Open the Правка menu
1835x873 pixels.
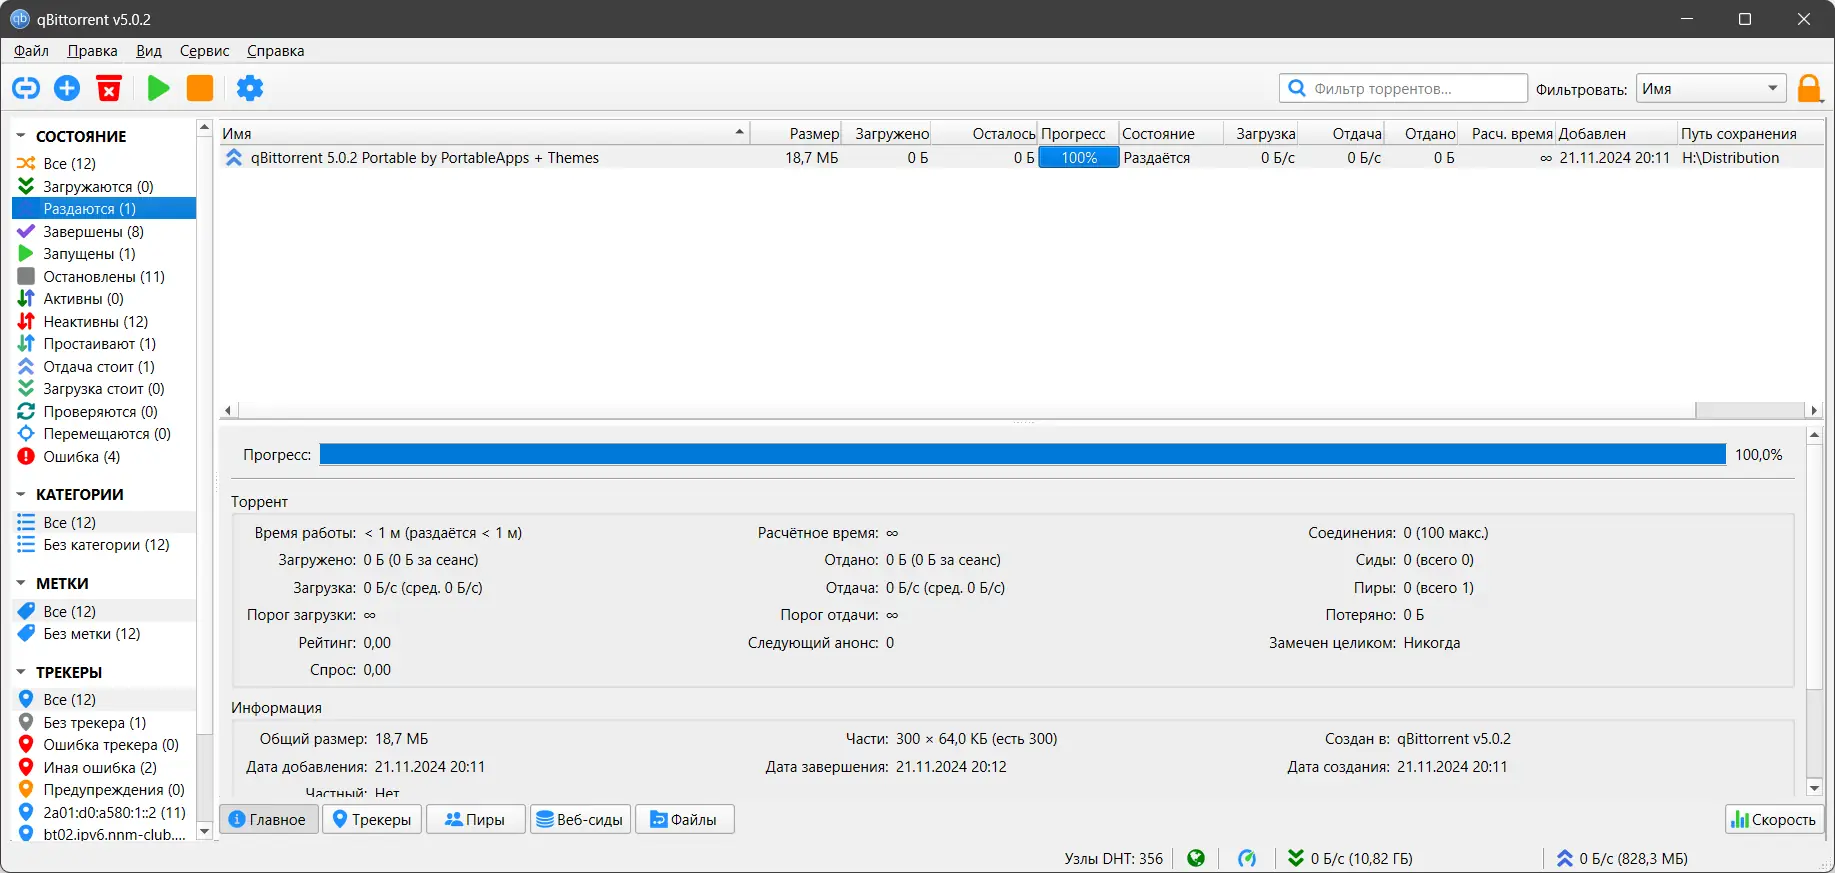tap(92, 51)
